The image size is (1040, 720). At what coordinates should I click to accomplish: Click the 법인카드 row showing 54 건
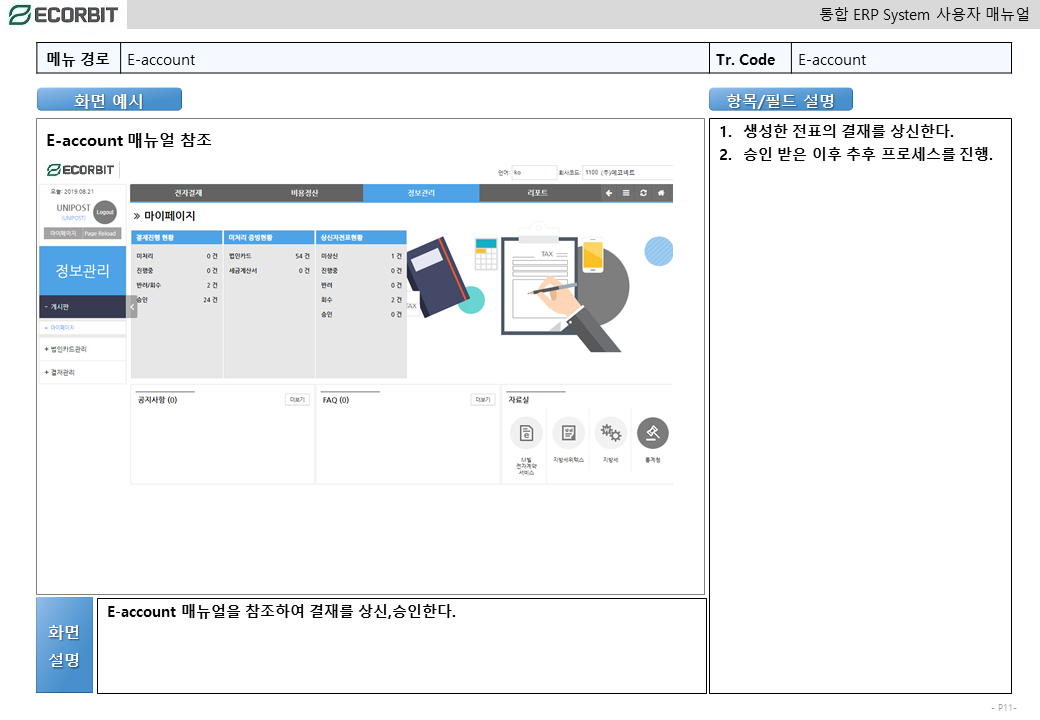tap(269, 256)
